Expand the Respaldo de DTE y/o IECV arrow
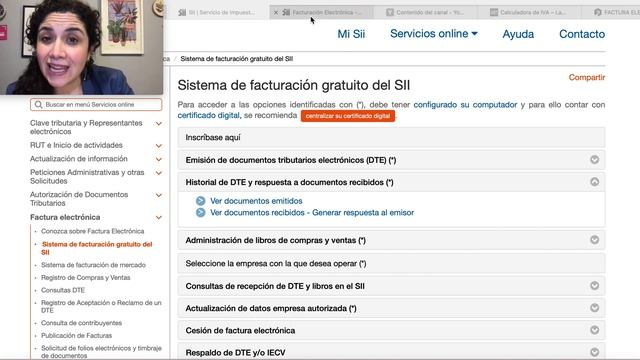 pyautogui.click(x=594, y=352)
